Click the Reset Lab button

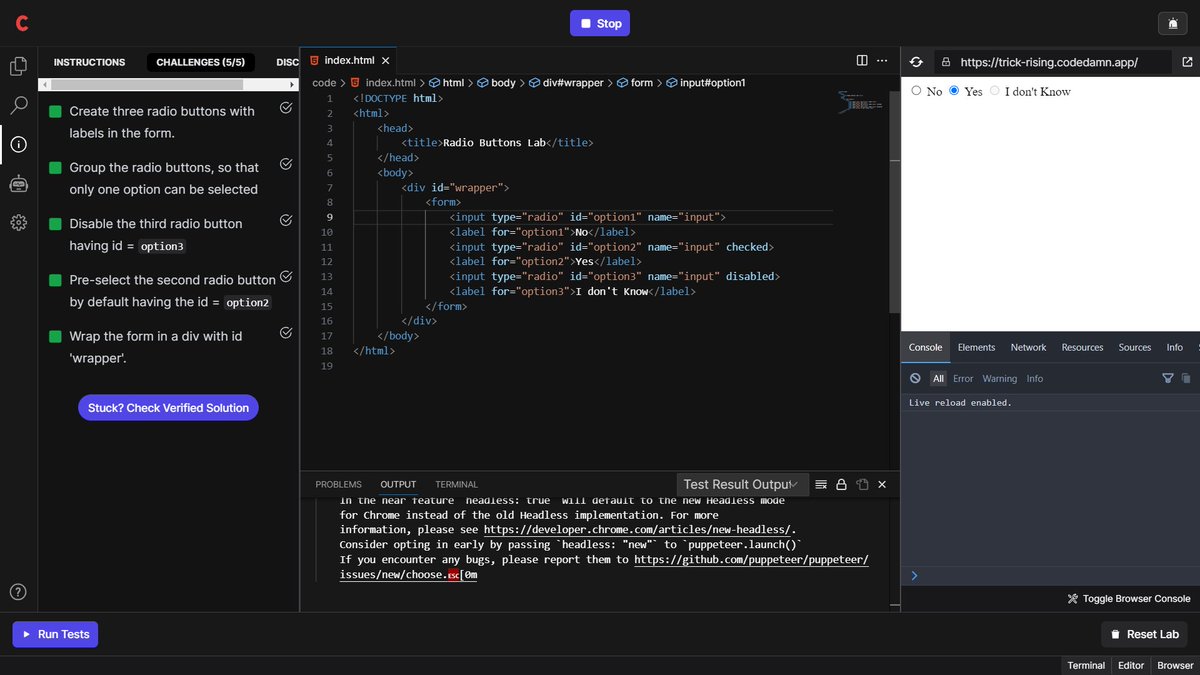click(1144, 634)
